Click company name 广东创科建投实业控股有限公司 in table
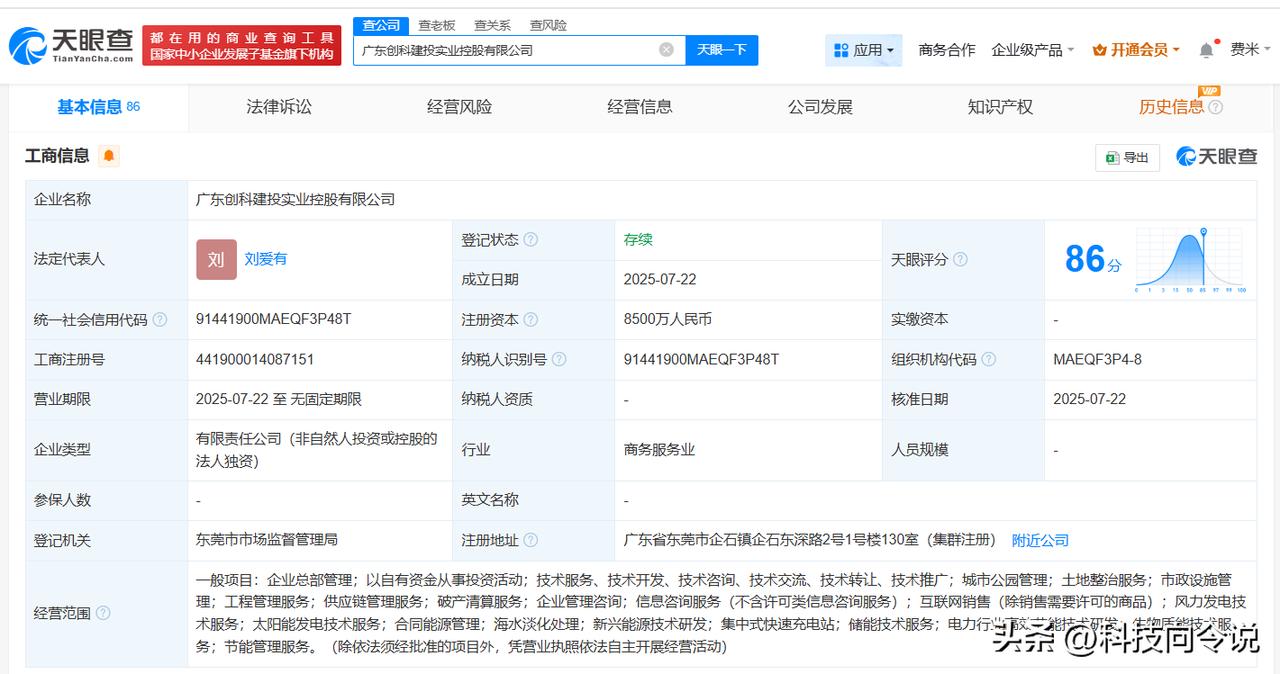The height and width of the screenshot is (674, 1280). click(296, 200)
